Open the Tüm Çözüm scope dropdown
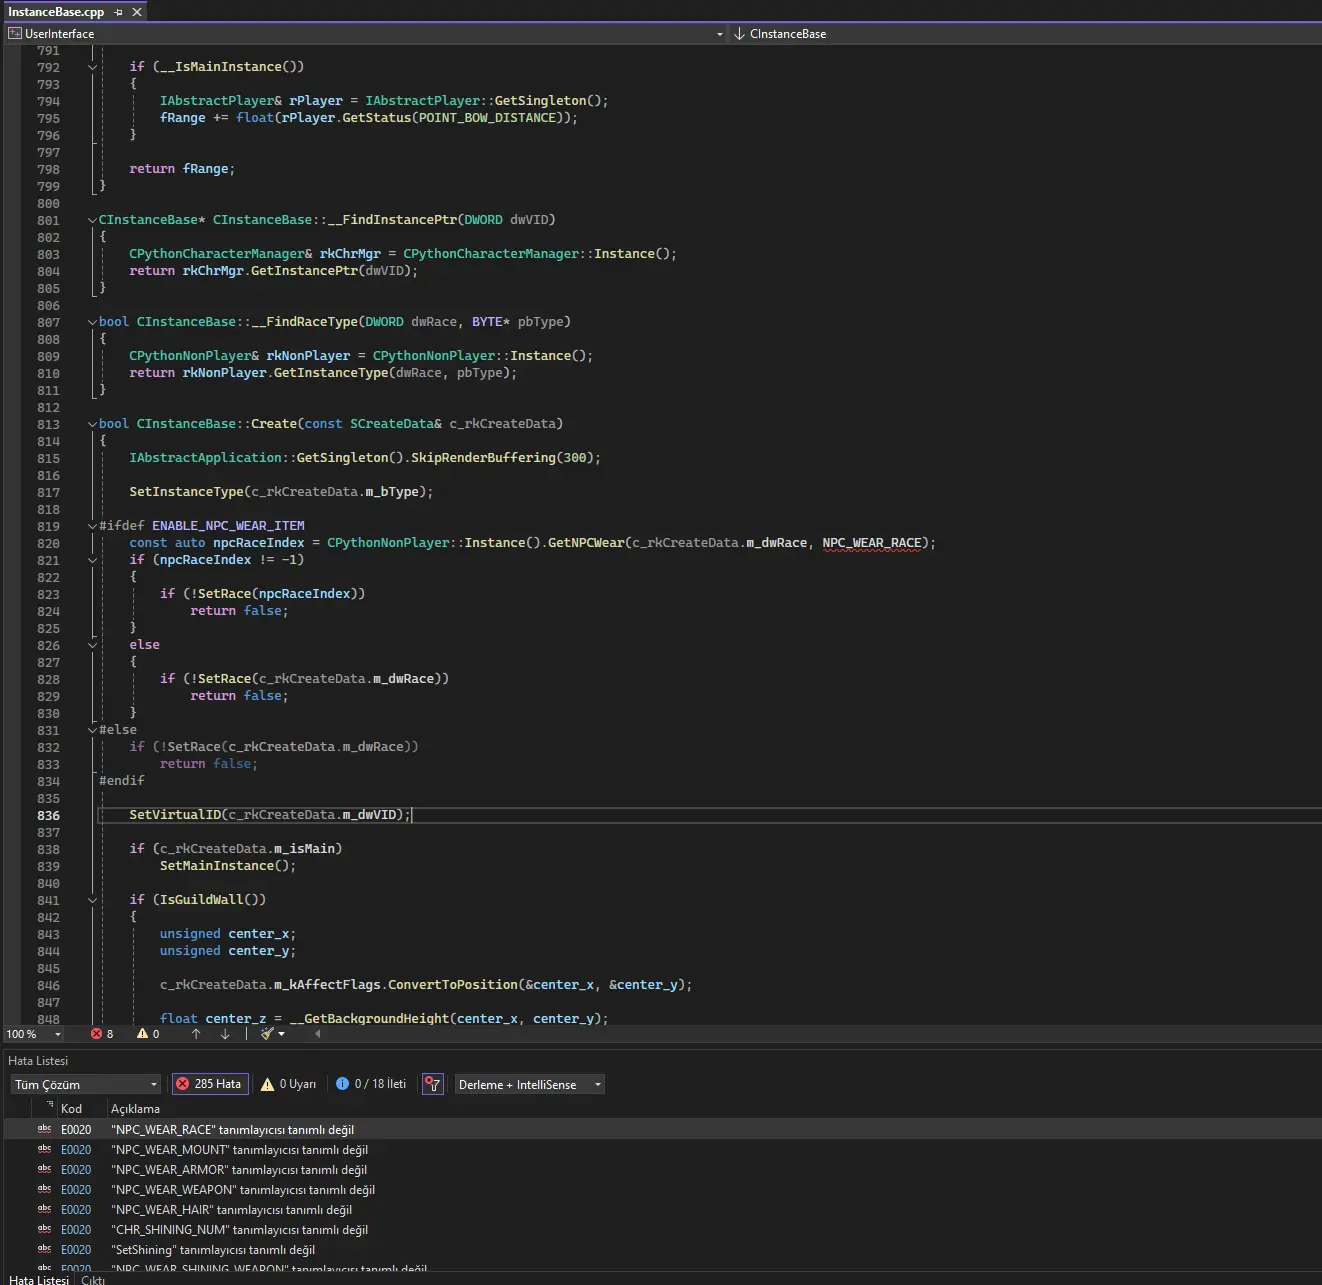 pos(85,1085)
